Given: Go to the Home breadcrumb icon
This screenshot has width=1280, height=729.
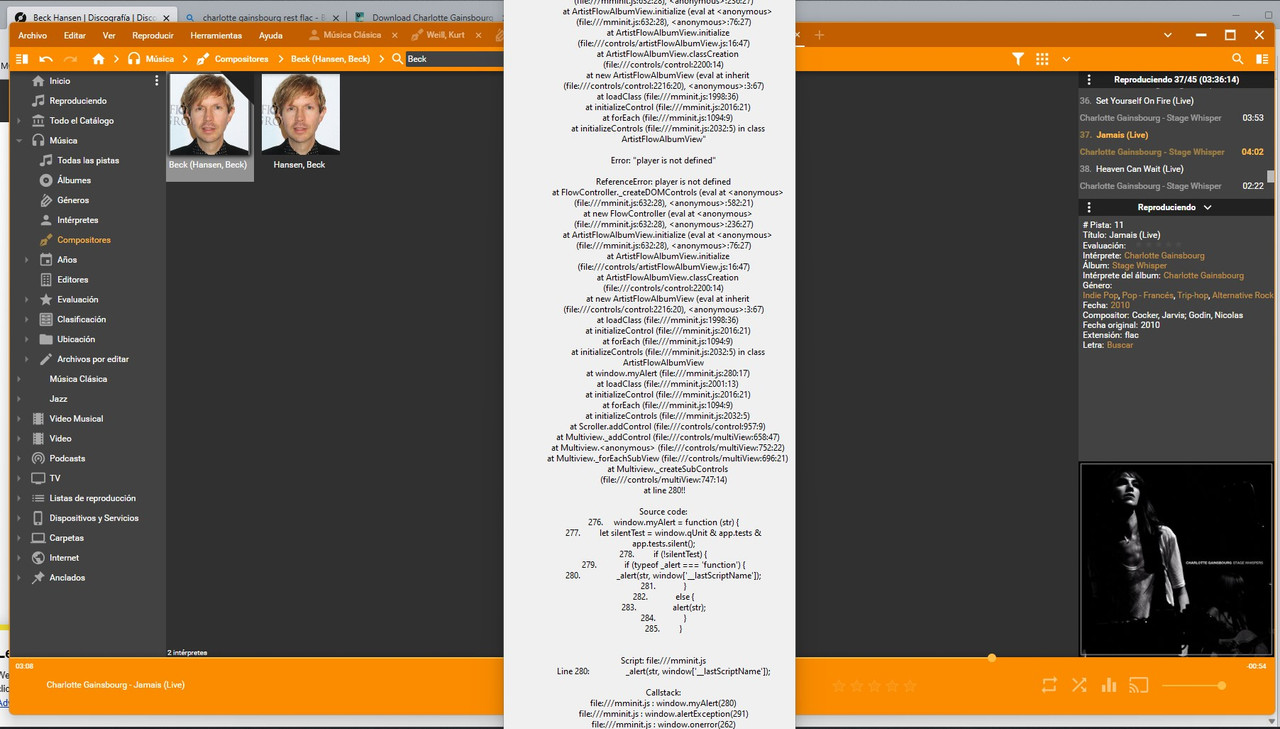Looking at the screenshot, I should pyautogui.click(x=98, y=59).
